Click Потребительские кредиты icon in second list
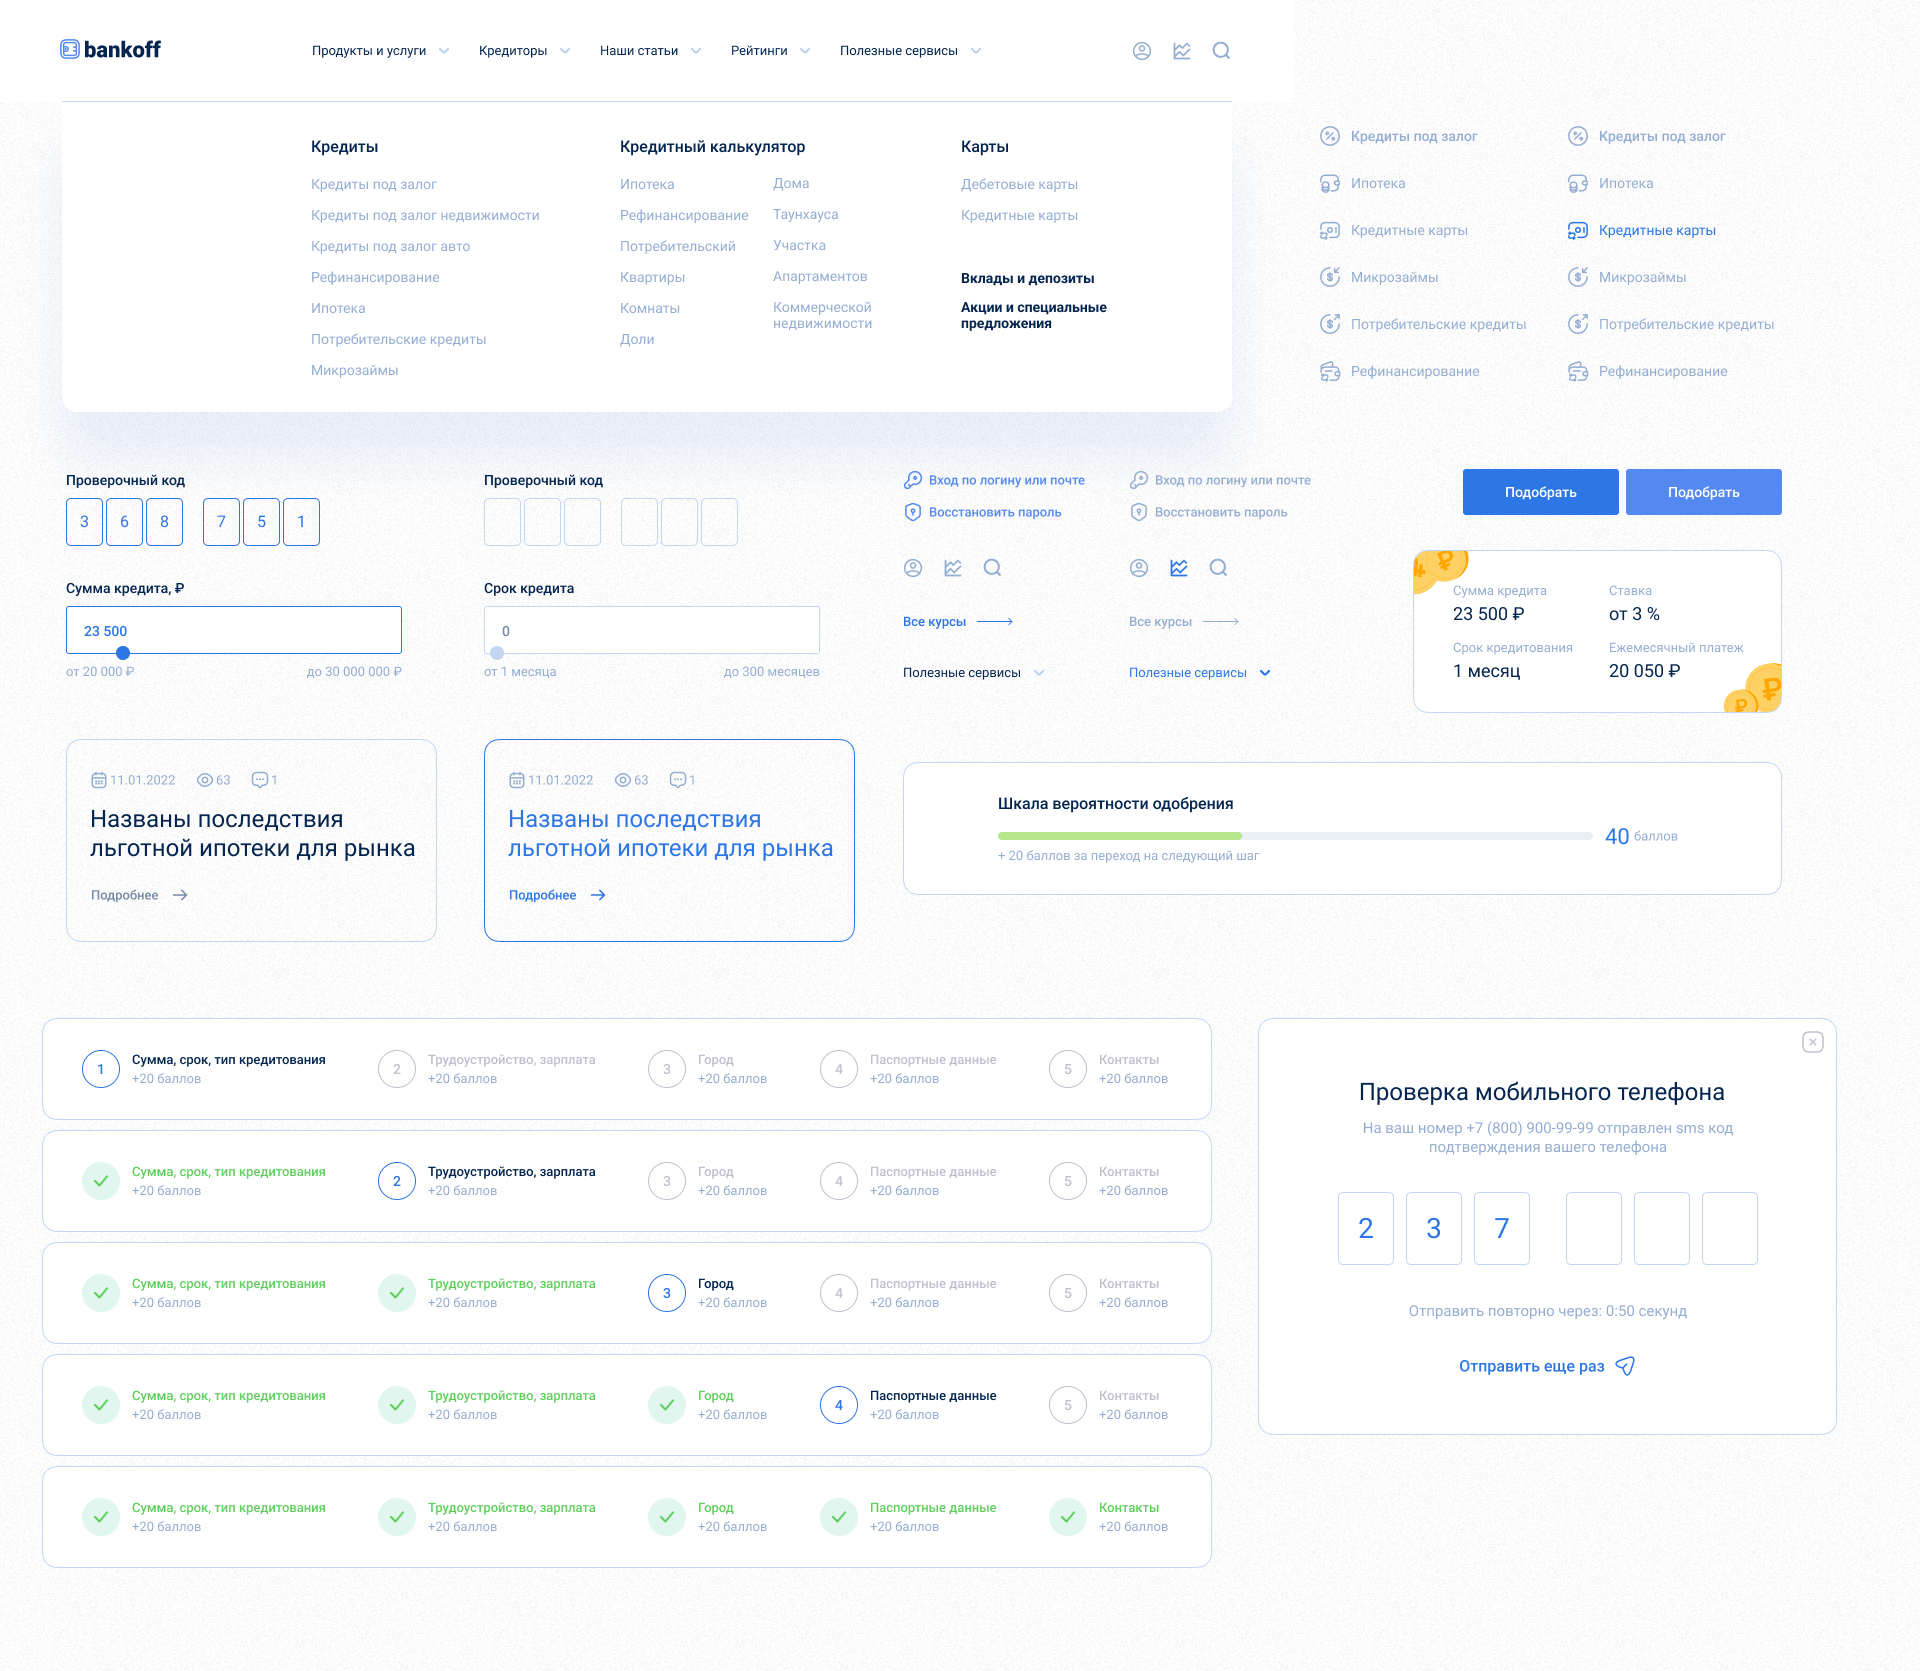Viewport: 1920px width, 1671px height. 1577,324
